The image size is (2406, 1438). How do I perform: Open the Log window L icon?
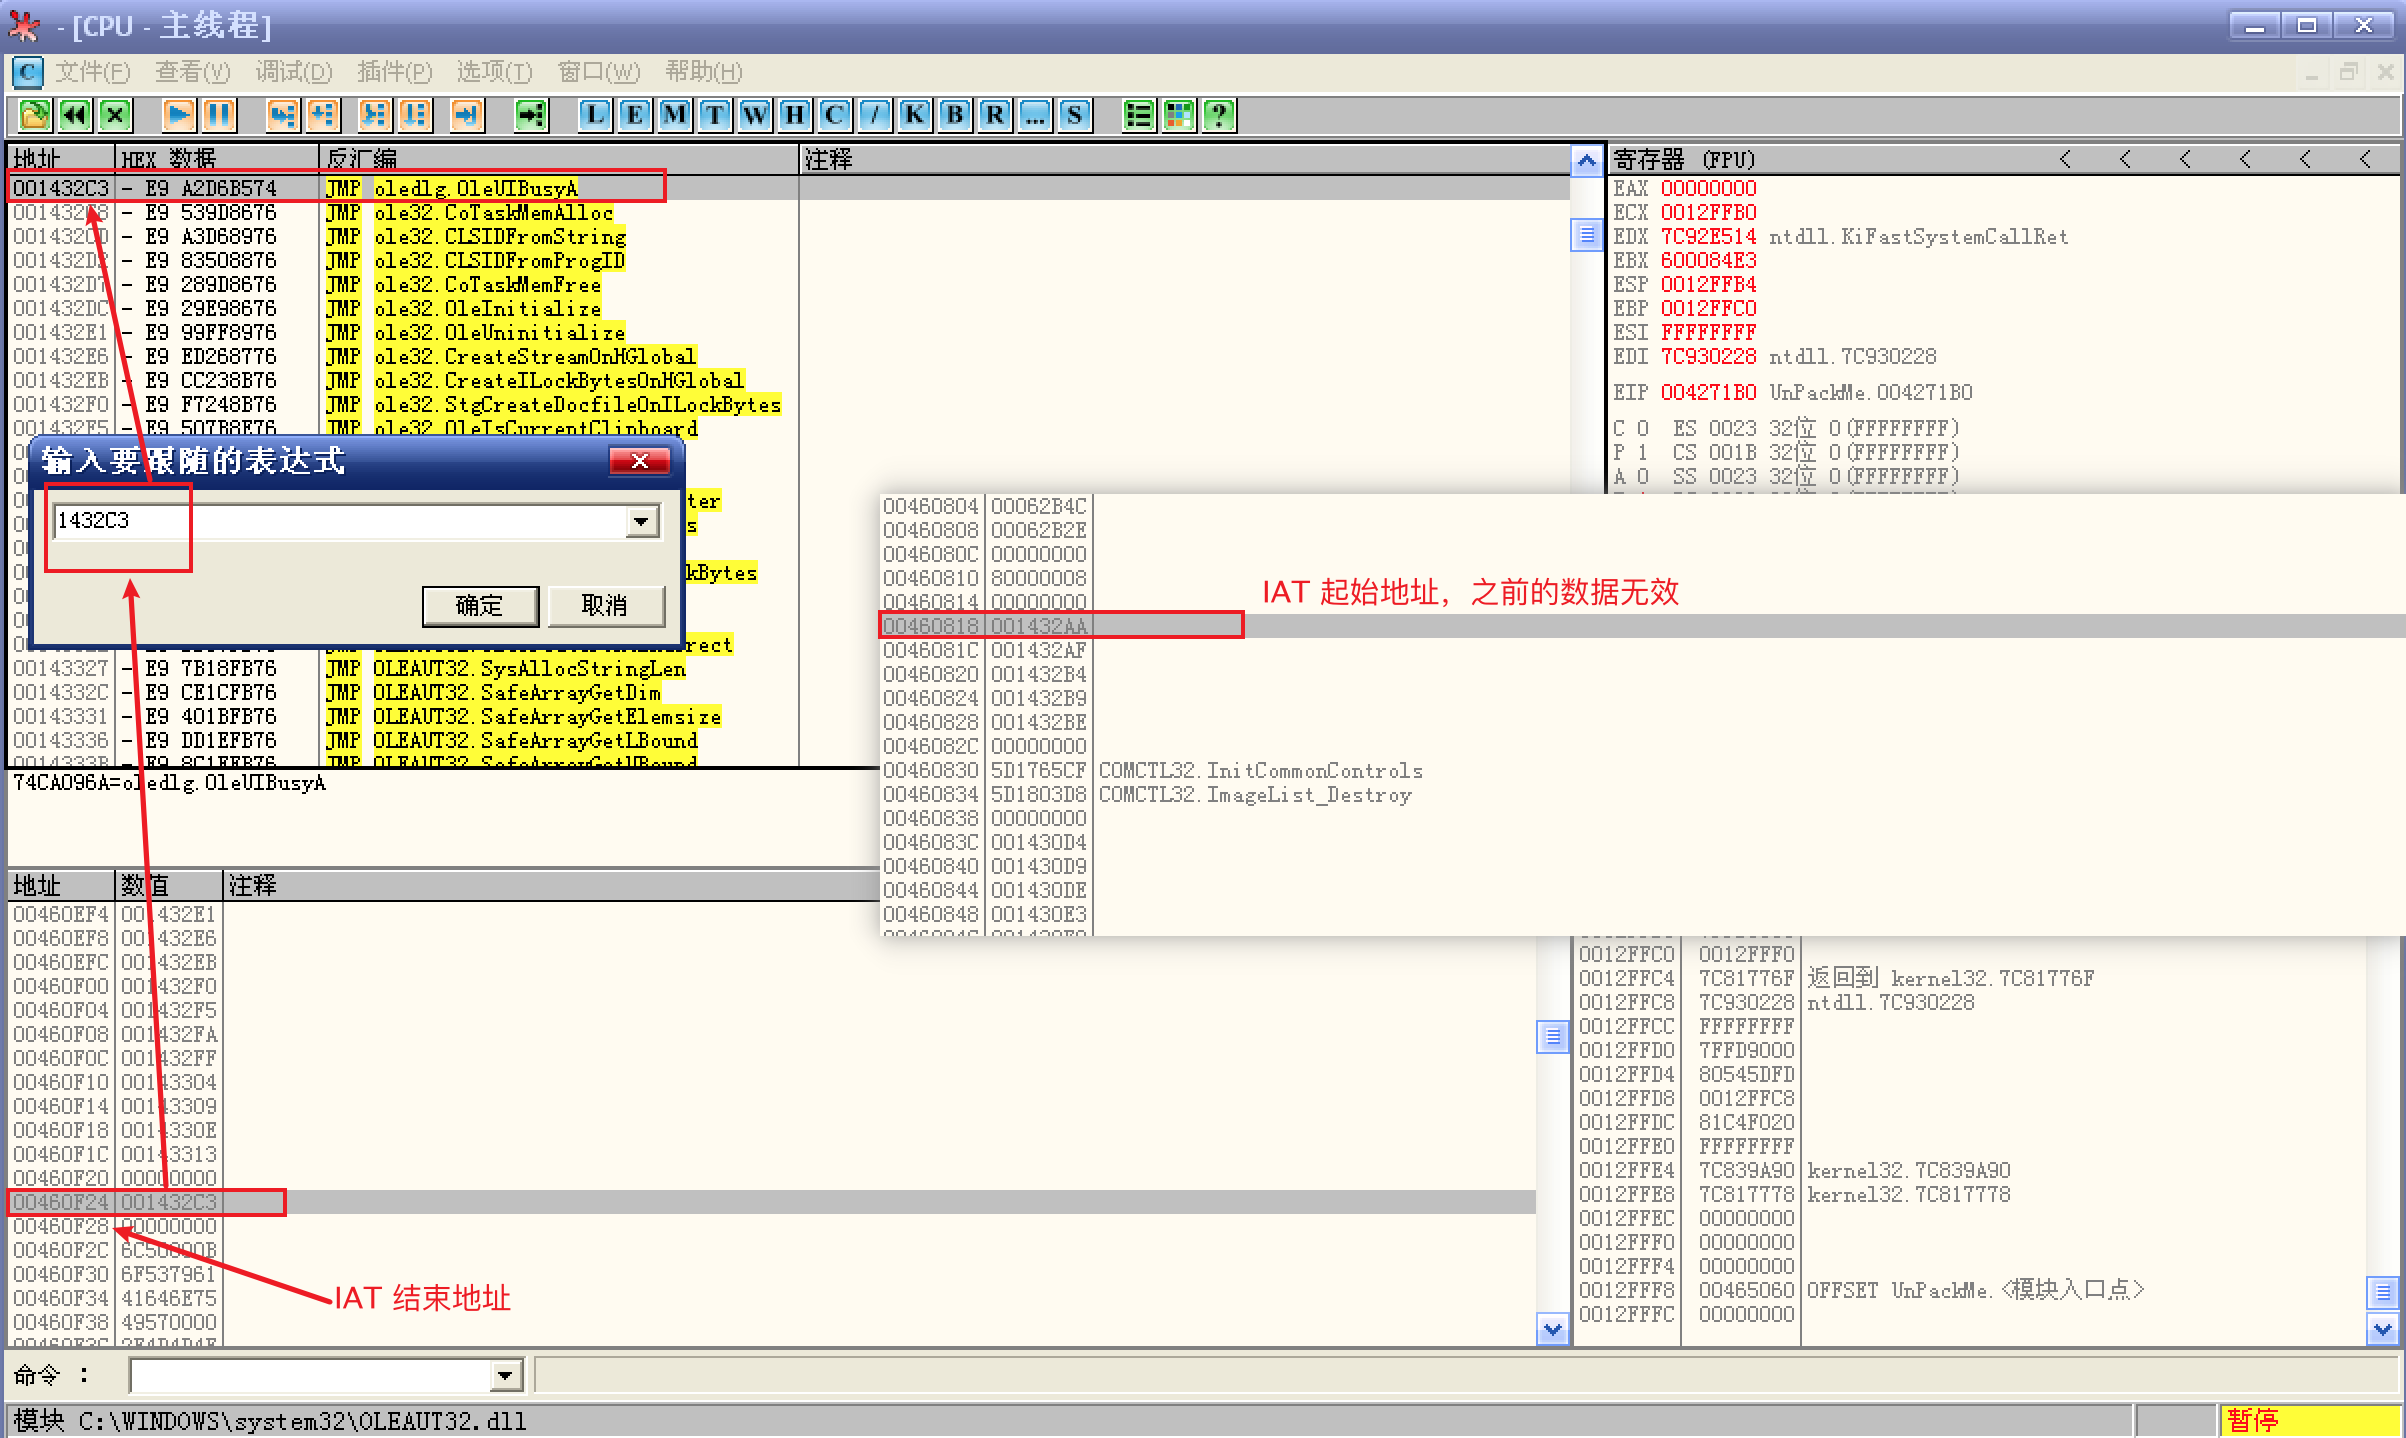coord(595,115)
